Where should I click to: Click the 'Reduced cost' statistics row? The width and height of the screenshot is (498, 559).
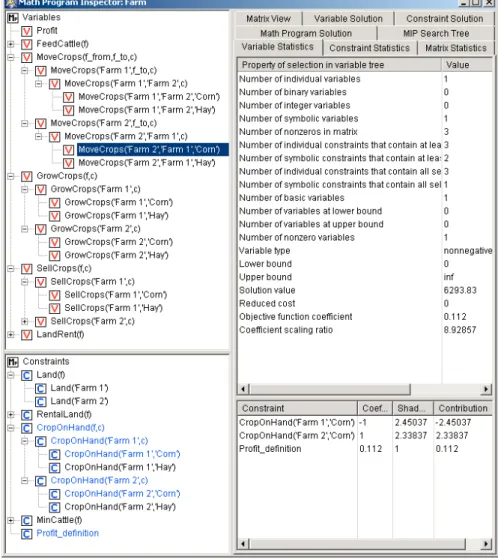point(365,303)
